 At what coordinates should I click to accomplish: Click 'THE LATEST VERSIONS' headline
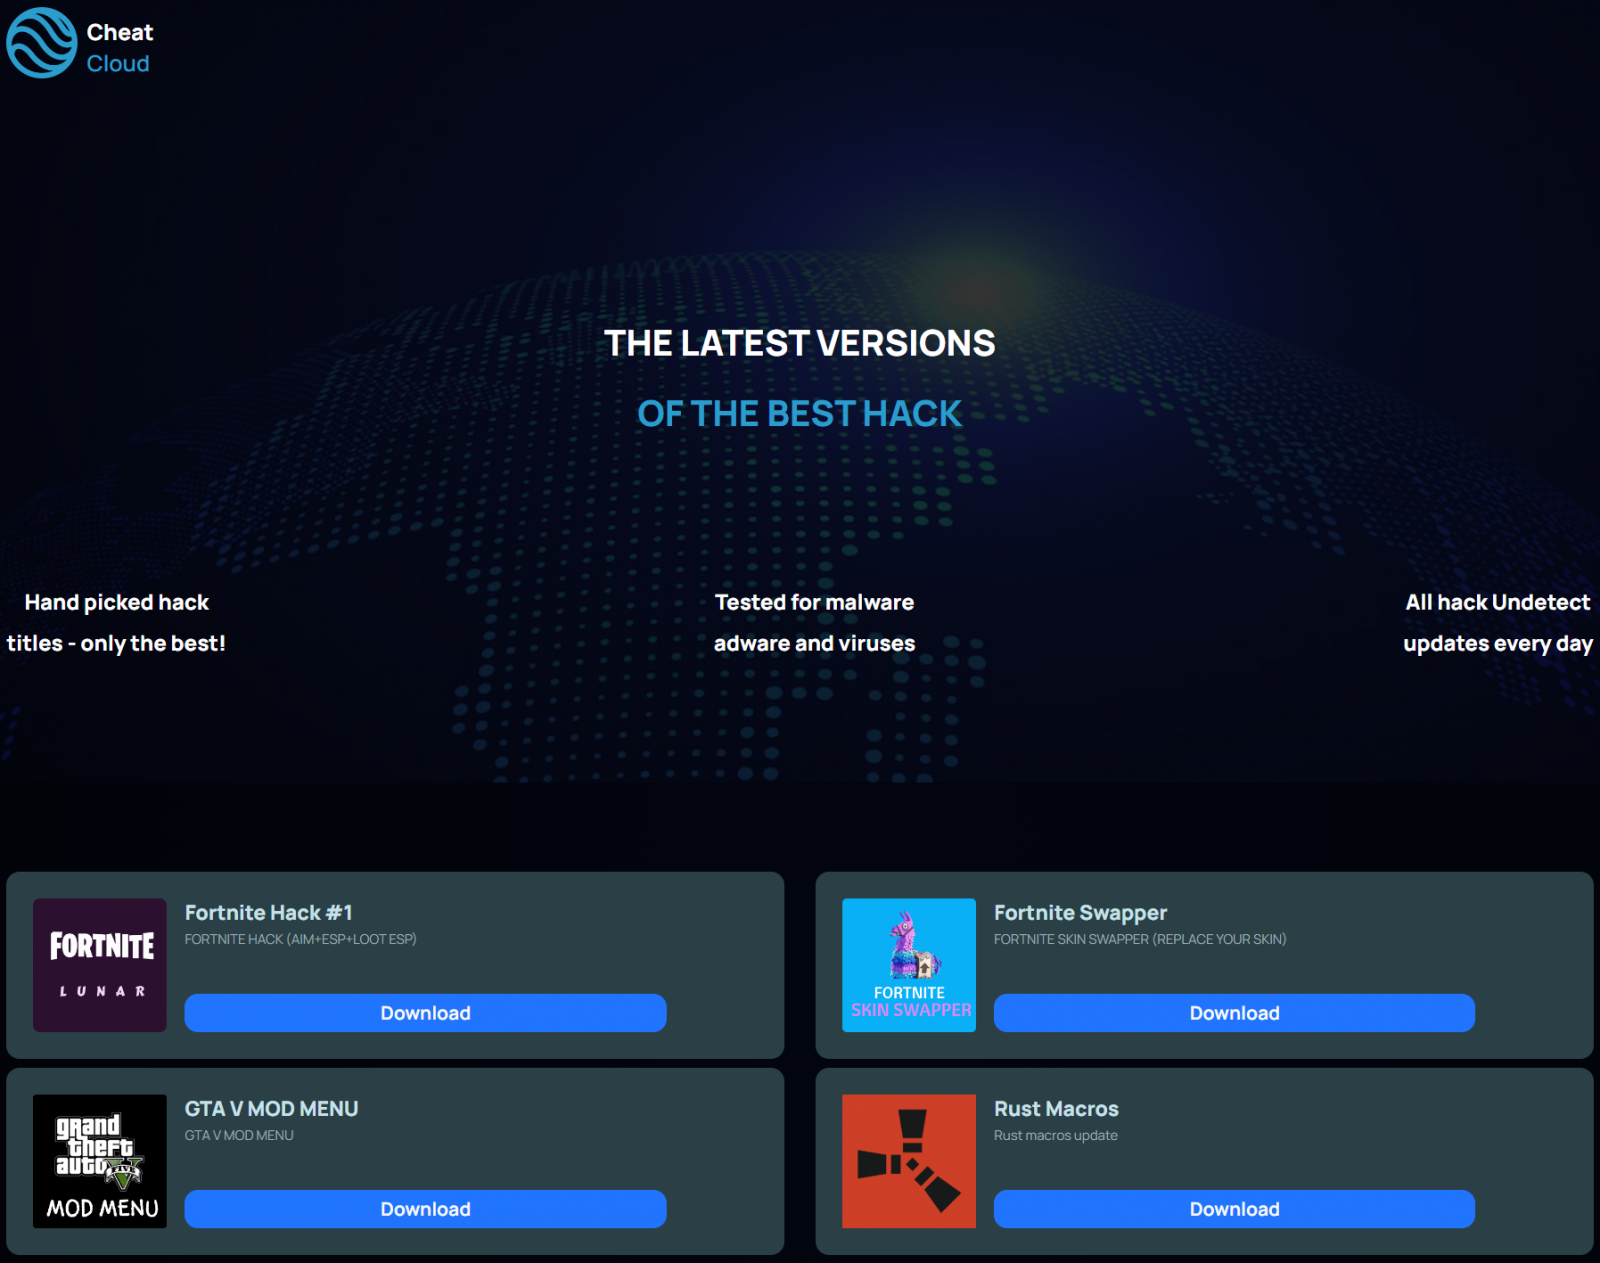click(800, 343)
